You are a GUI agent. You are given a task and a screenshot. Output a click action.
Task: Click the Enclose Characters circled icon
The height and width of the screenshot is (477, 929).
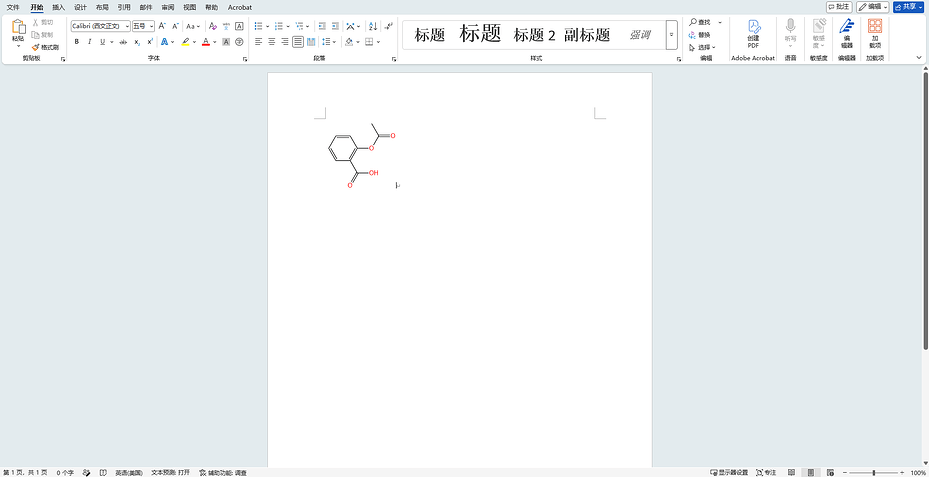pyautogui.click(x=239, y=42)
